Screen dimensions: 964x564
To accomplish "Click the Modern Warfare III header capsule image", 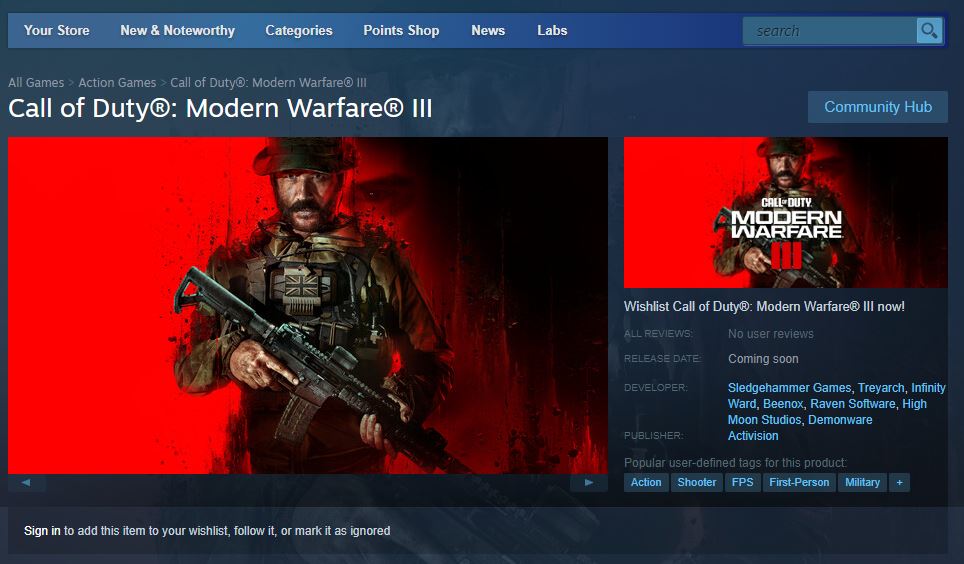I will [786, 212].
